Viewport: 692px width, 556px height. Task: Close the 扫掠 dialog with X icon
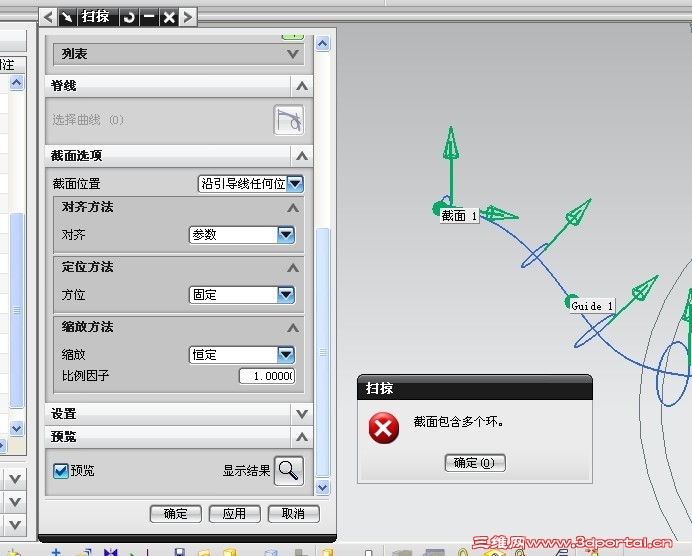pos(169,17)
